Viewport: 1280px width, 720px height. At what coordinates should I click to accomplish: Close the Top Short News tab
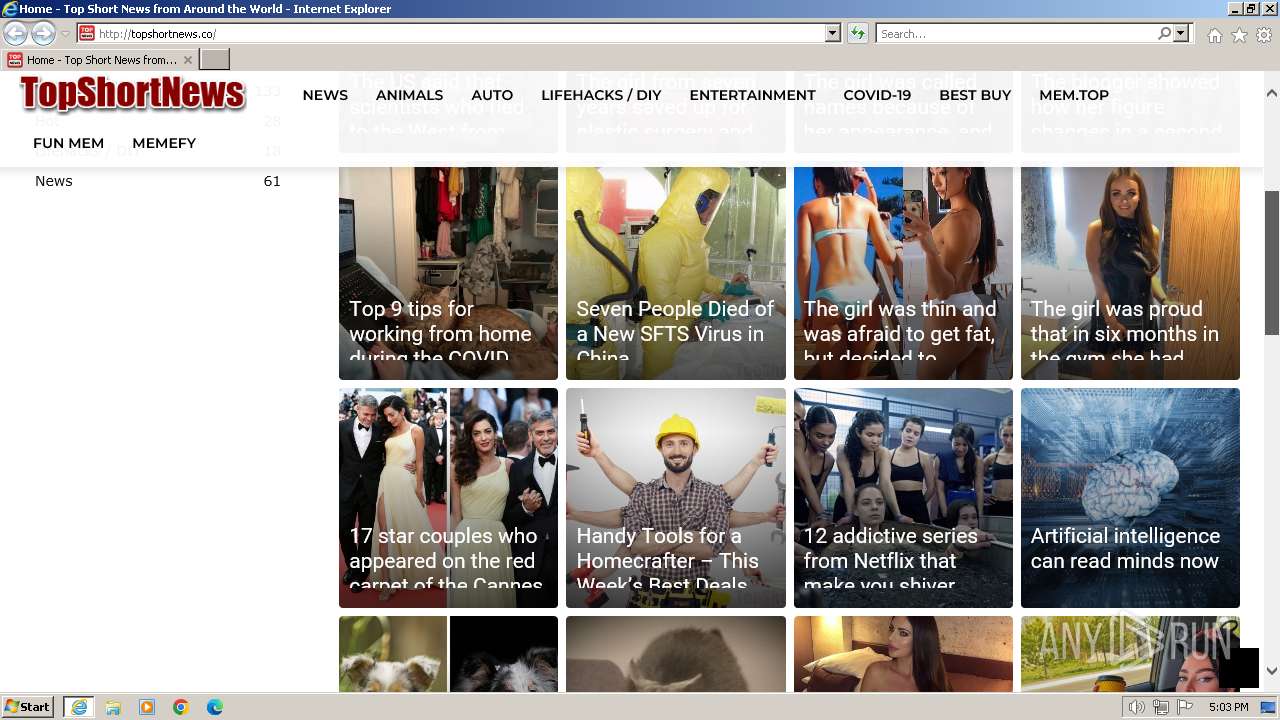[x=187, y=60]
